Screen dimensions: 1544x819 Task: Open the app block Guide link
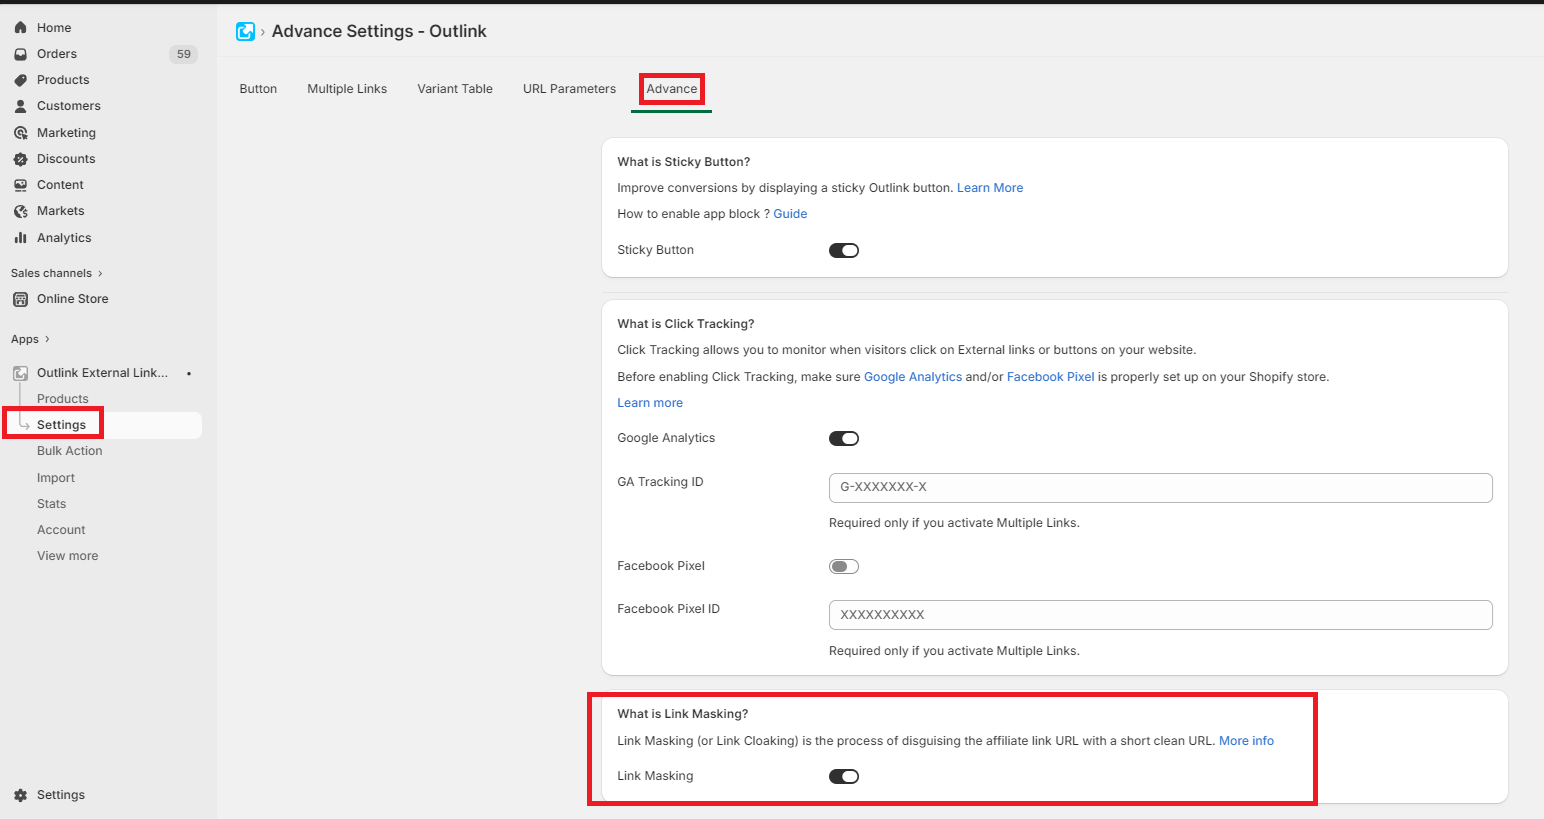pos(790,214)
